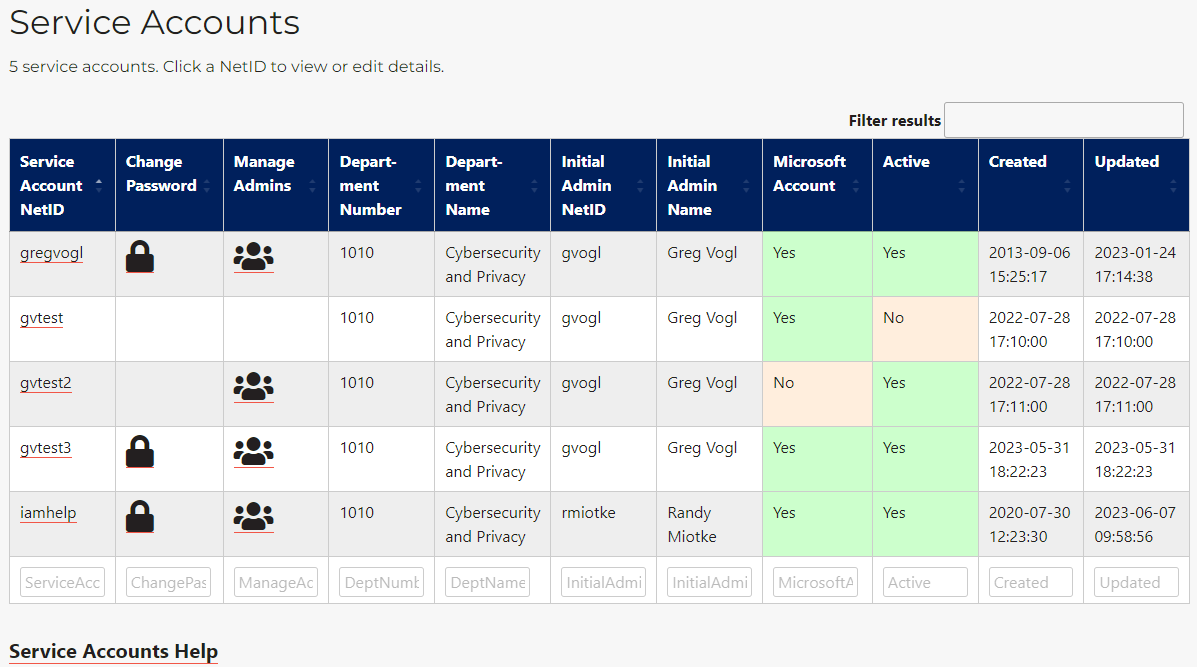
Task: Click manage admins icon for gvtest3
Action: (253, 452)
